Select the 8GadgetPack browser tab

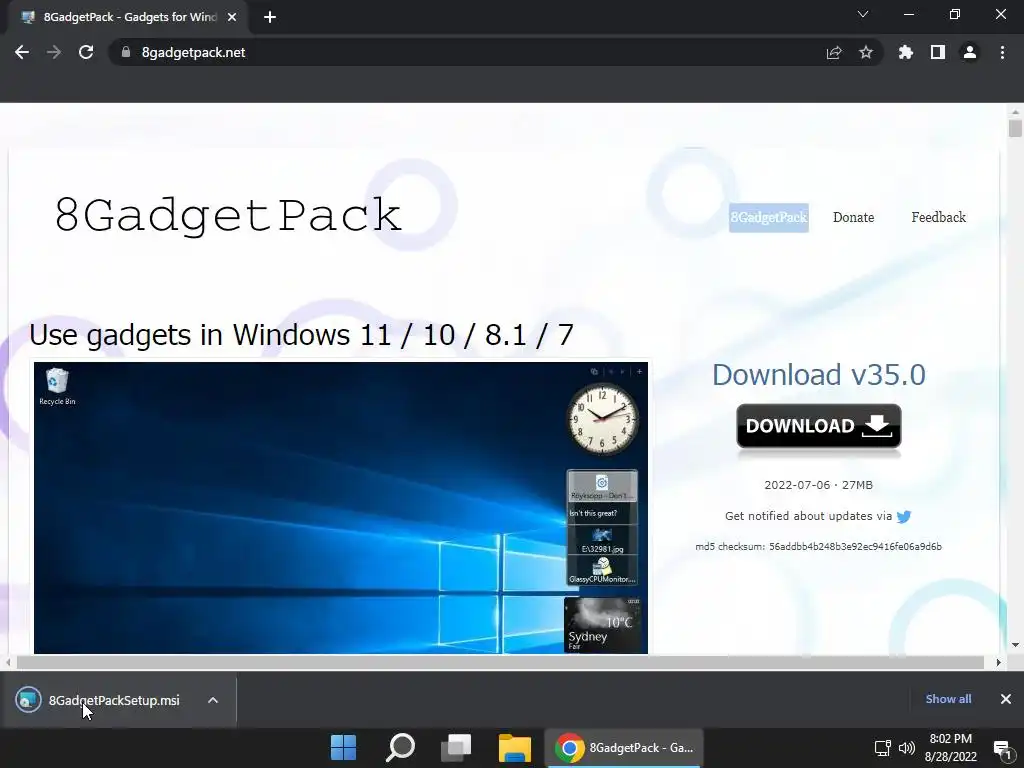[x=127, y=17]
